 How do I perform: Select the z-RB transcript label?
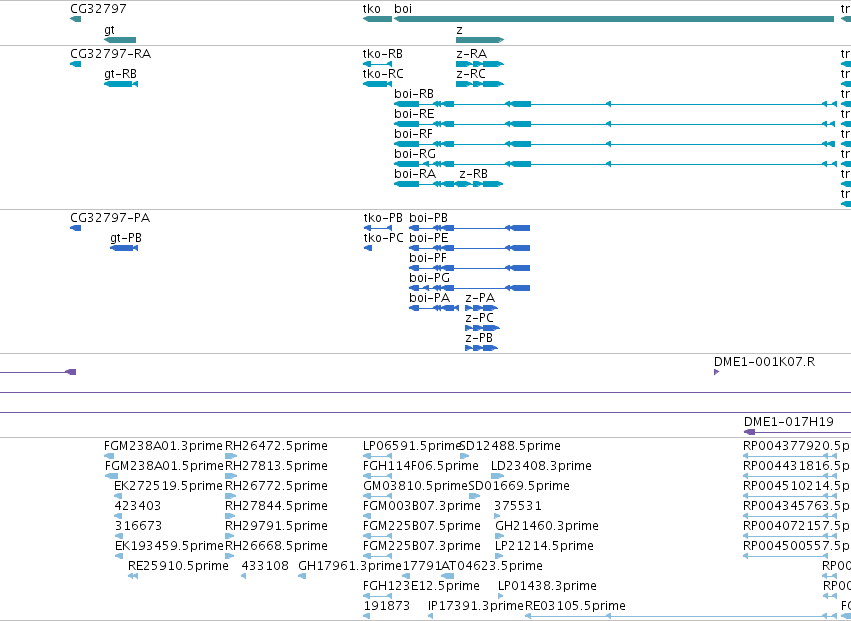[474, 174]
